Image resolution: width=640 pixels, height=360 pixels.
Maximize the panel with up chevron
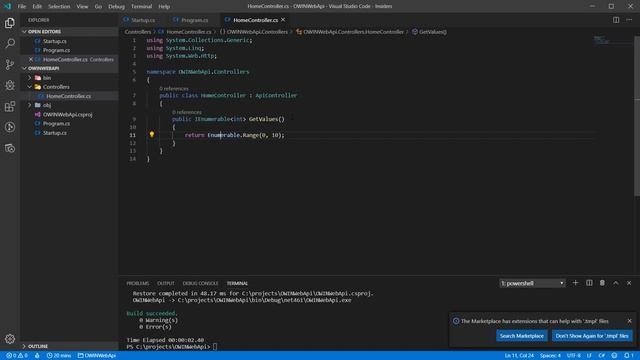(616, 283)
